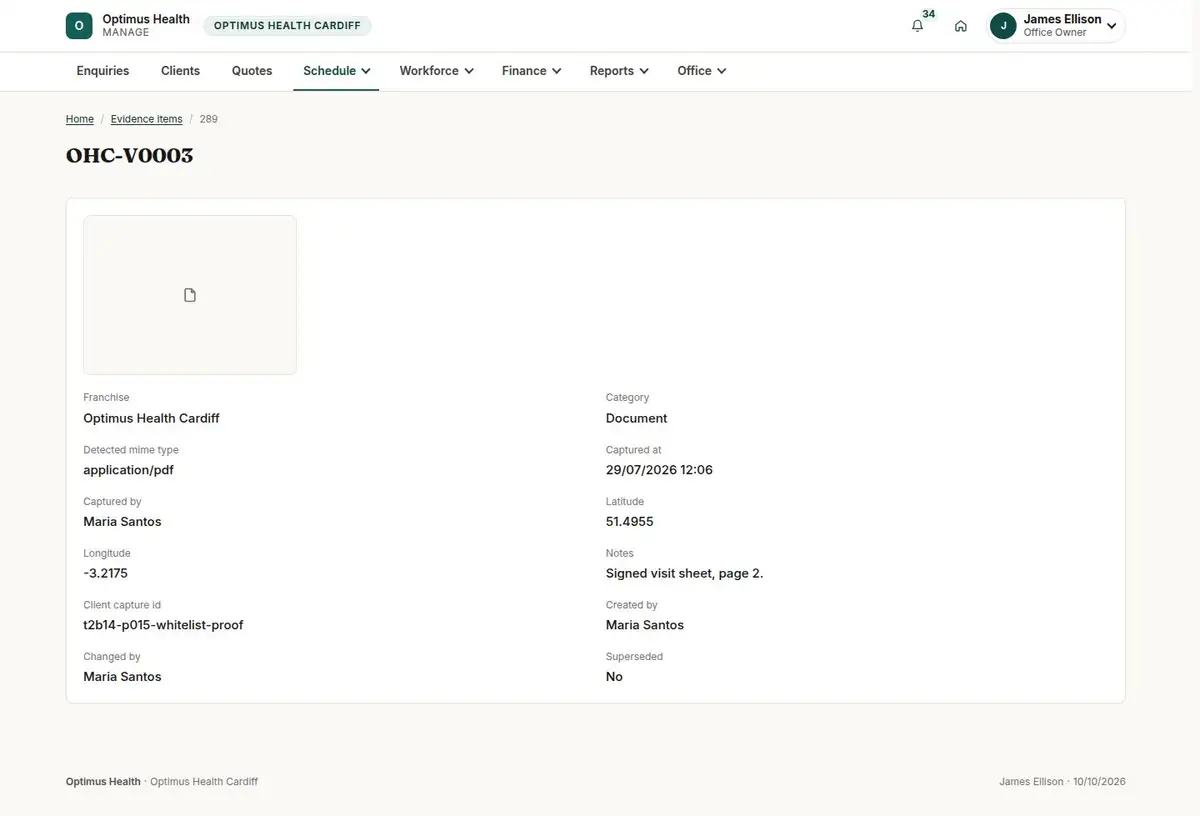Open the Evidence Items breadcrumb link
1200x816 pixels.
[146, 119]
